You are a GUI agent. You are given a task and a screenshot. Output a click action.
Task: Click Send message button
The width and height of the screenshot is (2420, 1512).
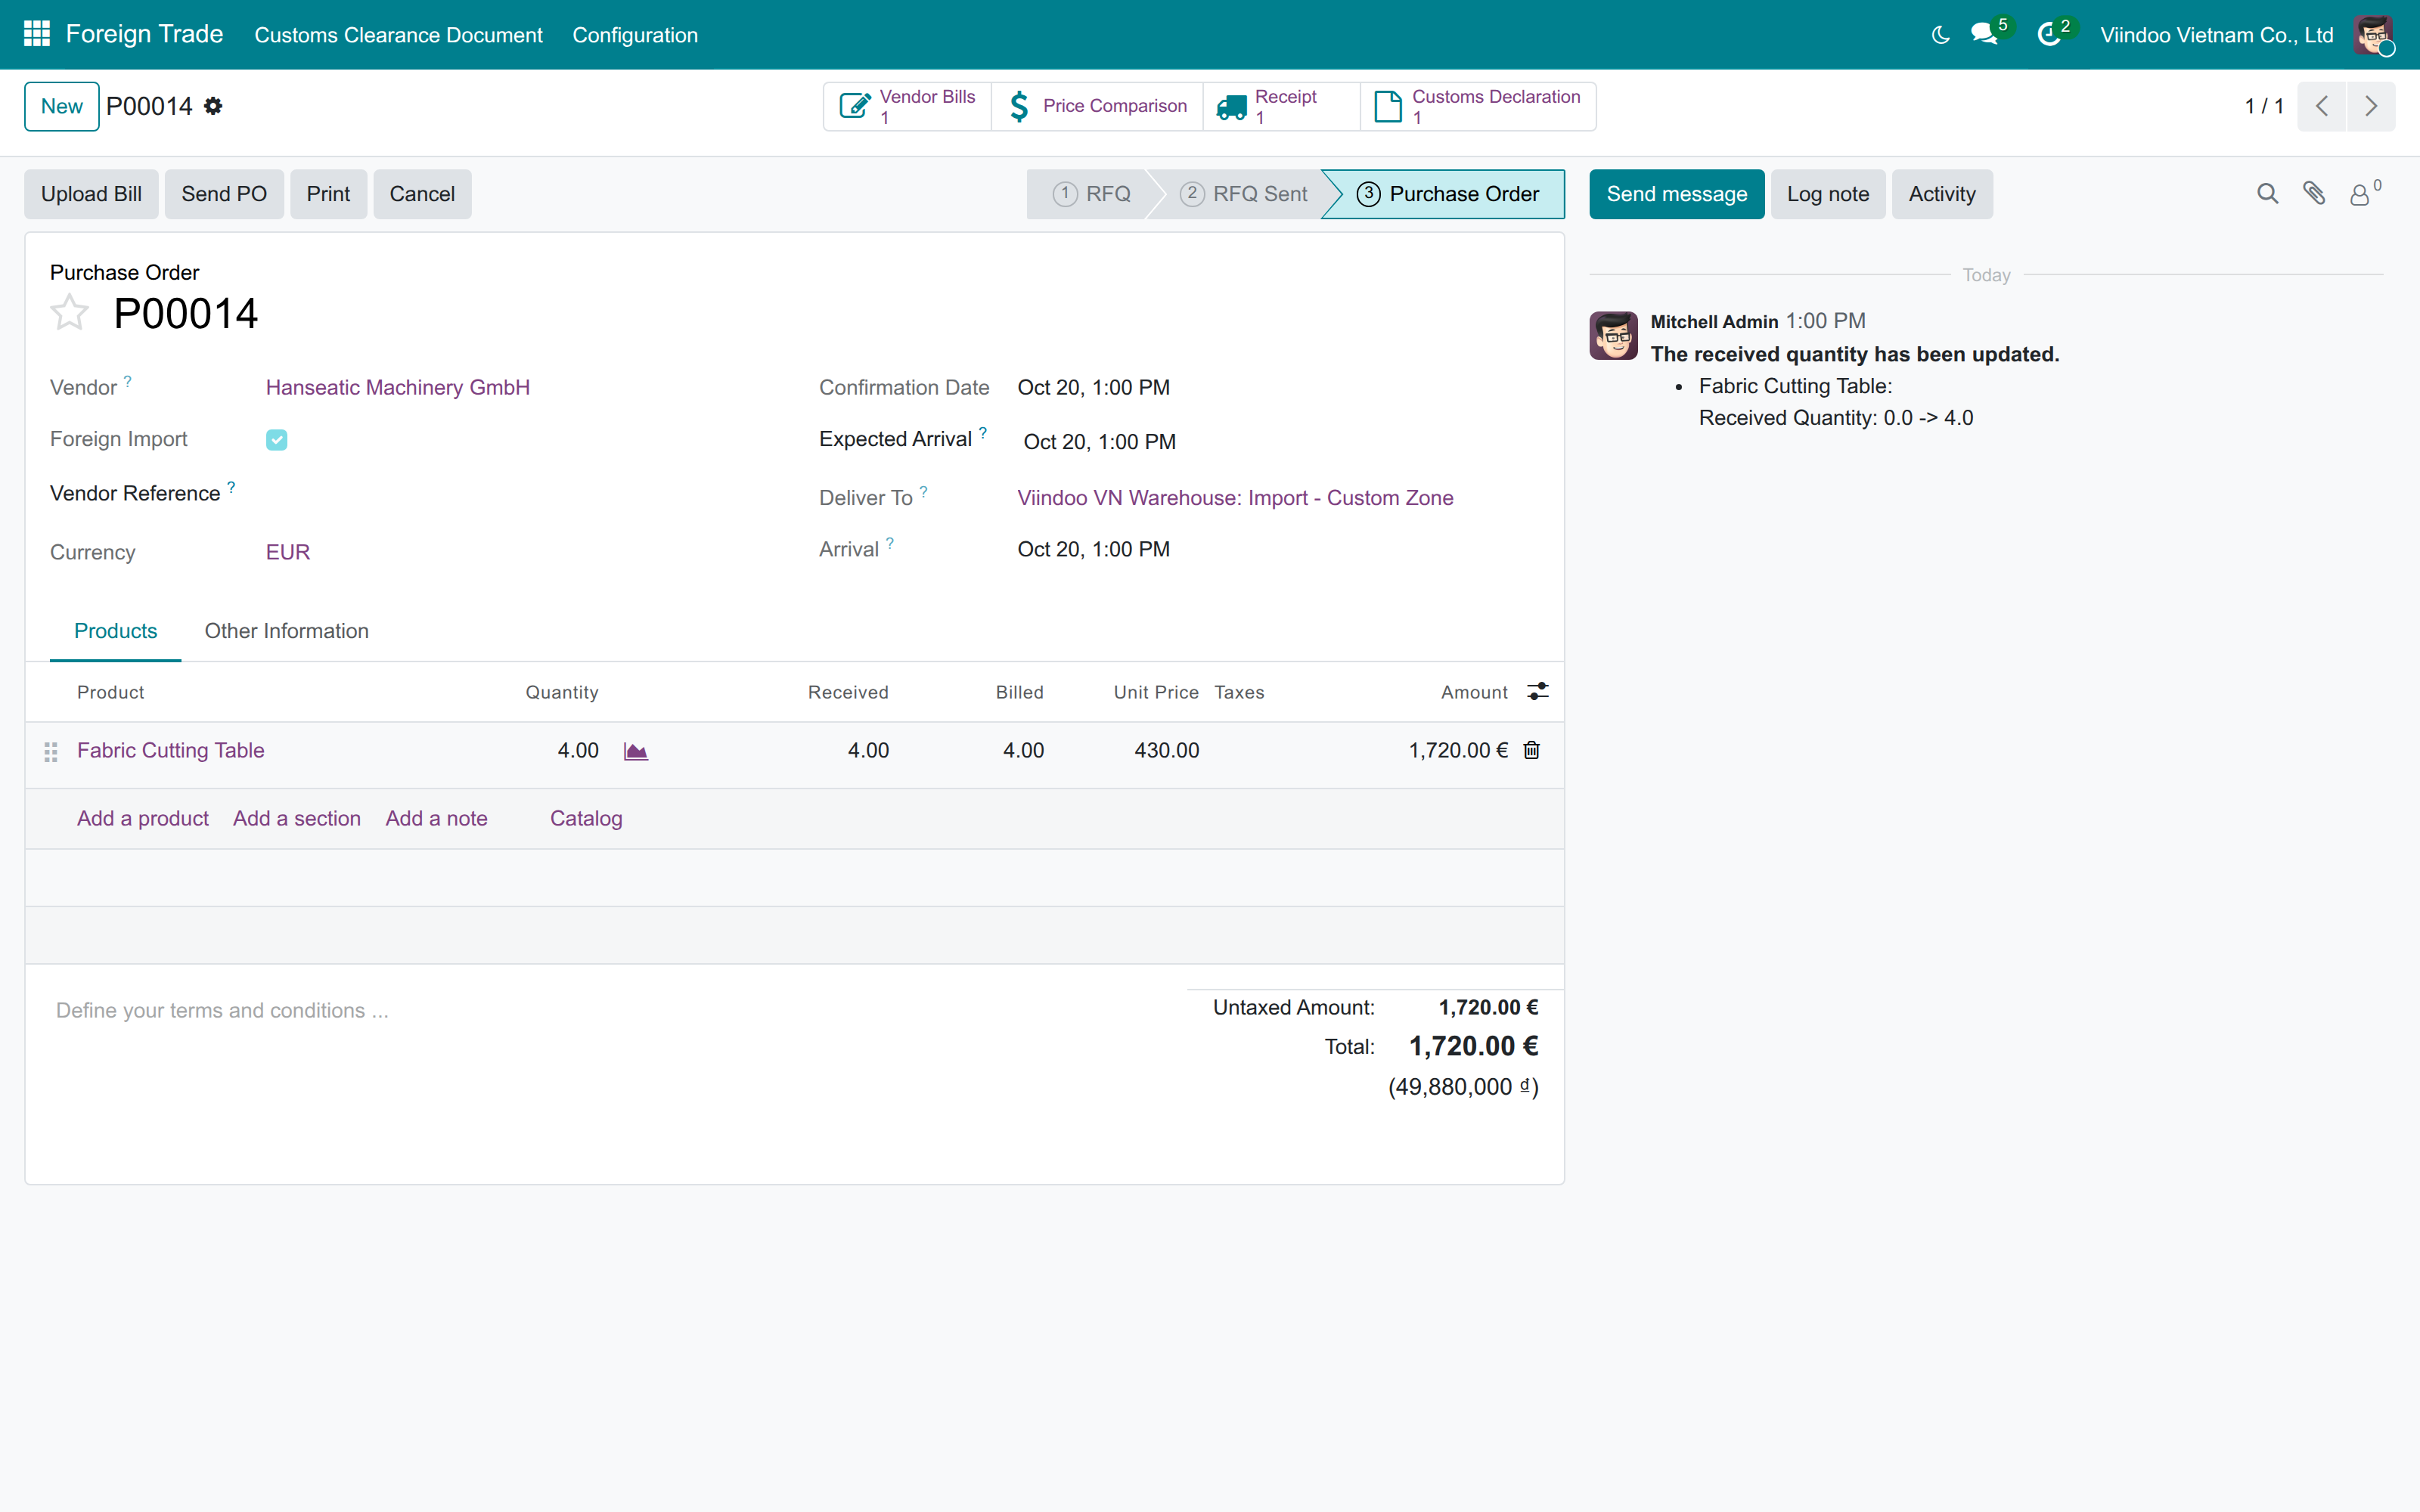point(1676,194)
